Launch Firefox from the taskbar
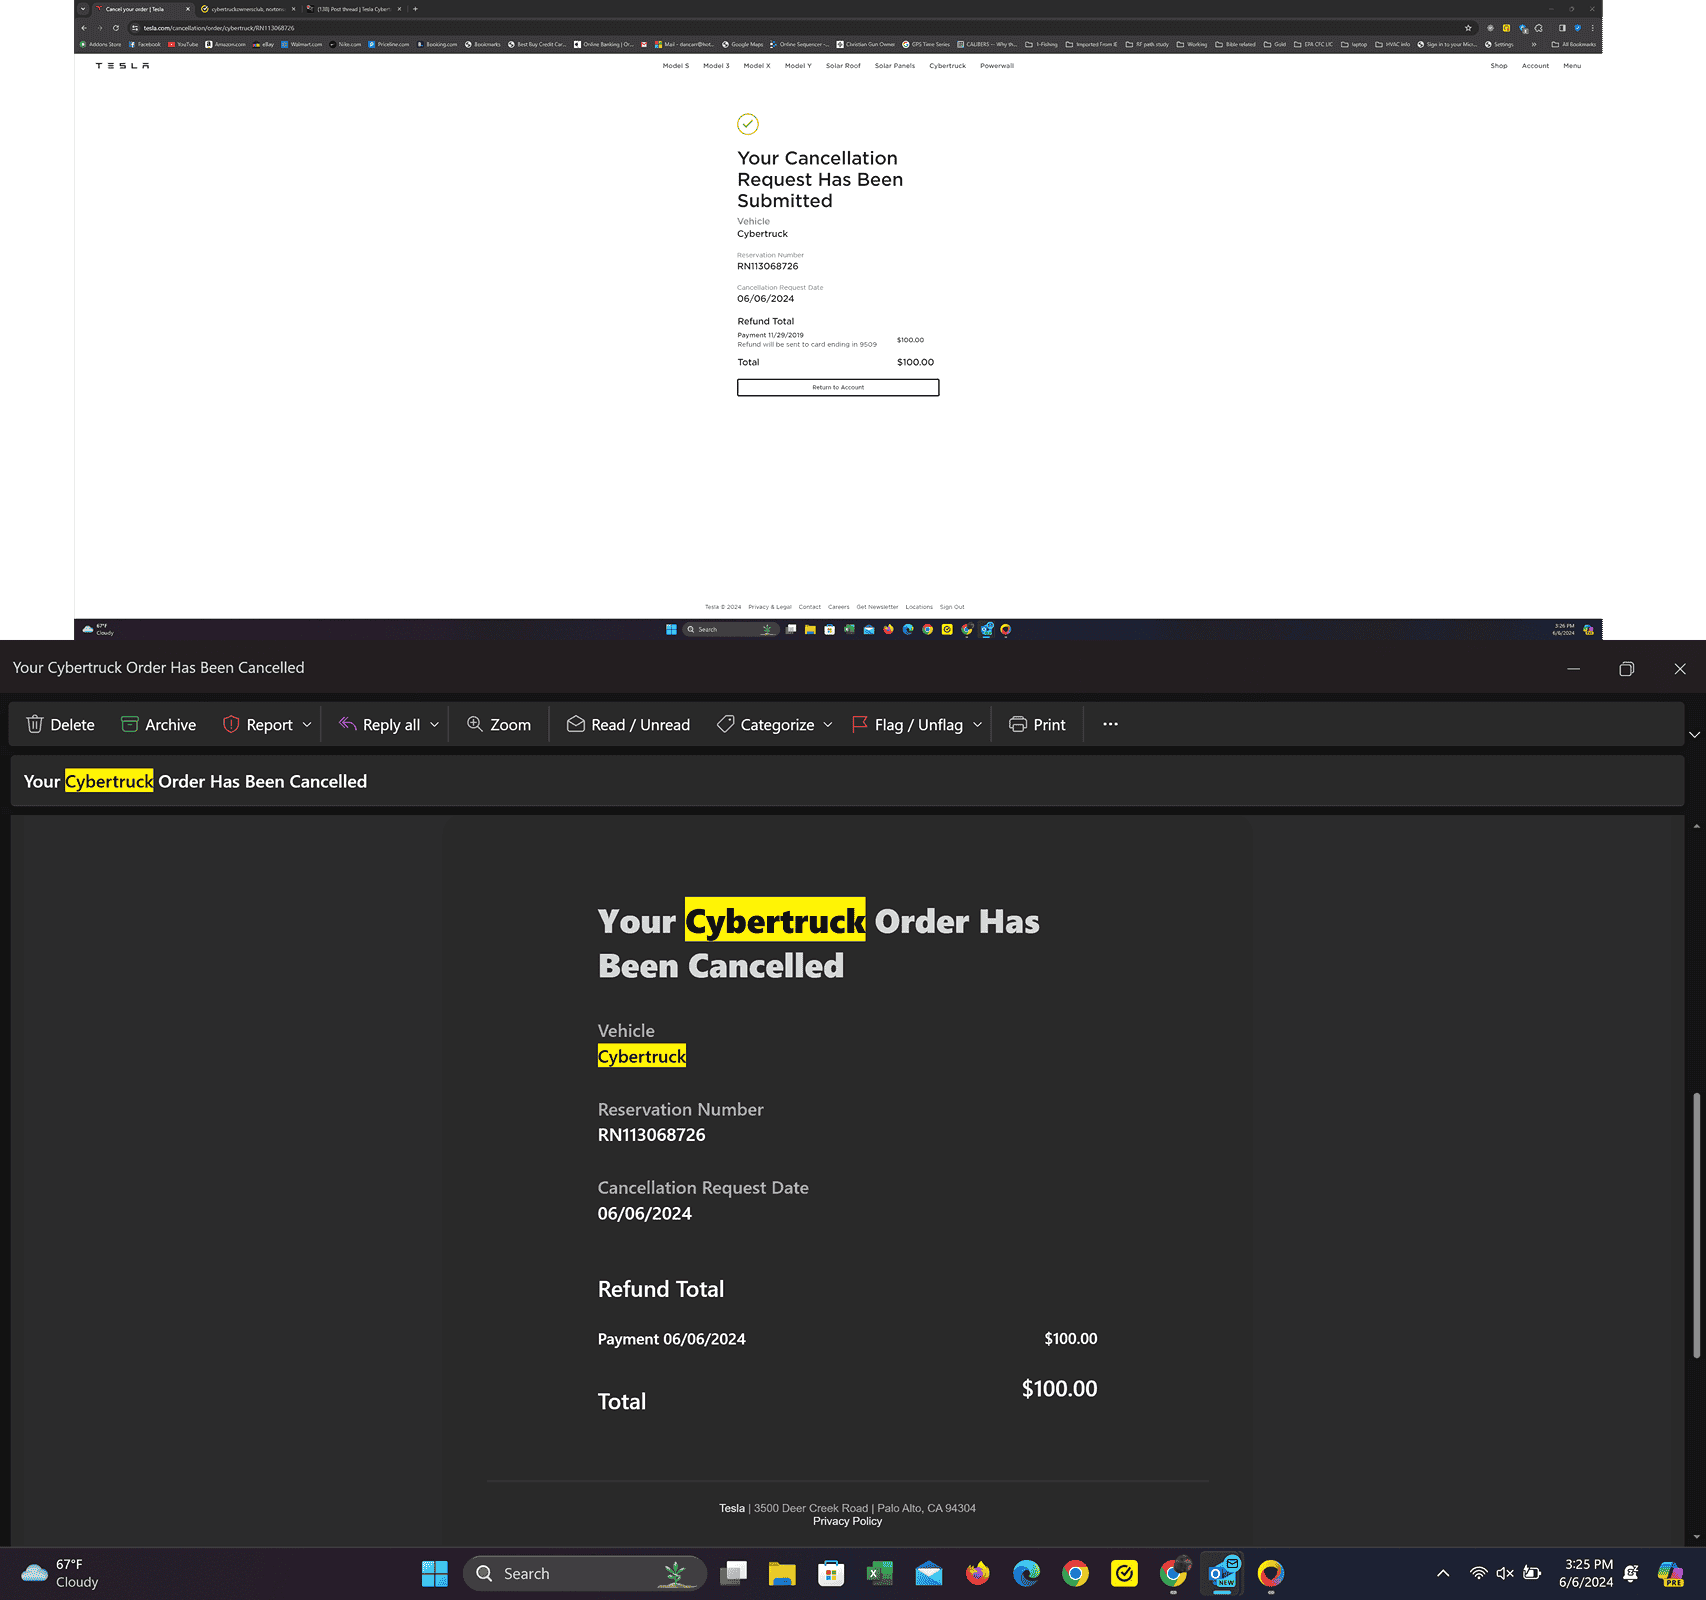This screenshot has height=1600, width=1706. coord(977,1574)
